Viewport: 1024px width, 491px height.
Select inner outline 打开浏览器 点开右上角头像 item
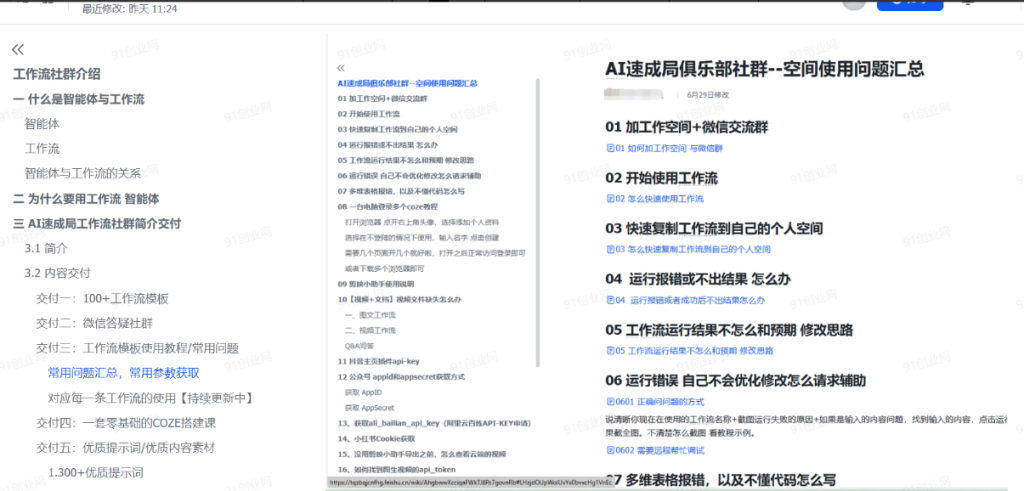pyautogui.click(x=422, y=222)
